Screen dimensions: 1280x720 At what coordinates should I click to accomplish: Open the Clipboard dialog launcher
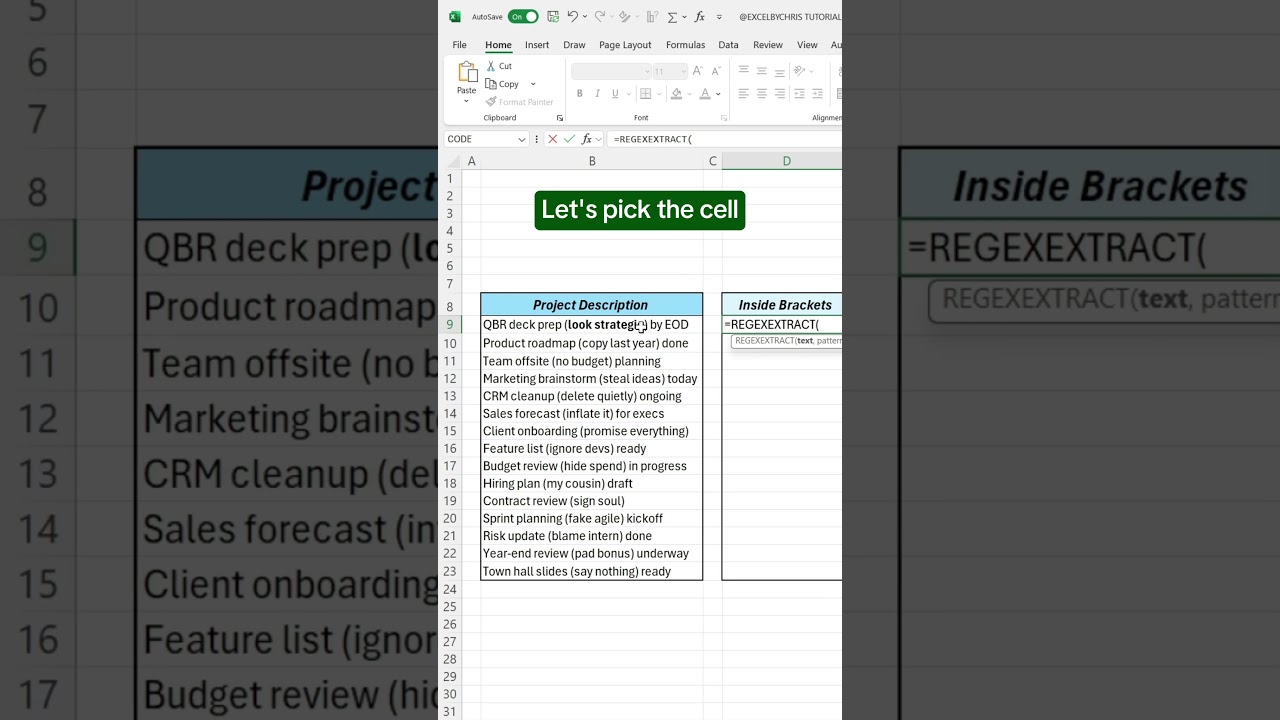[560, 118]
